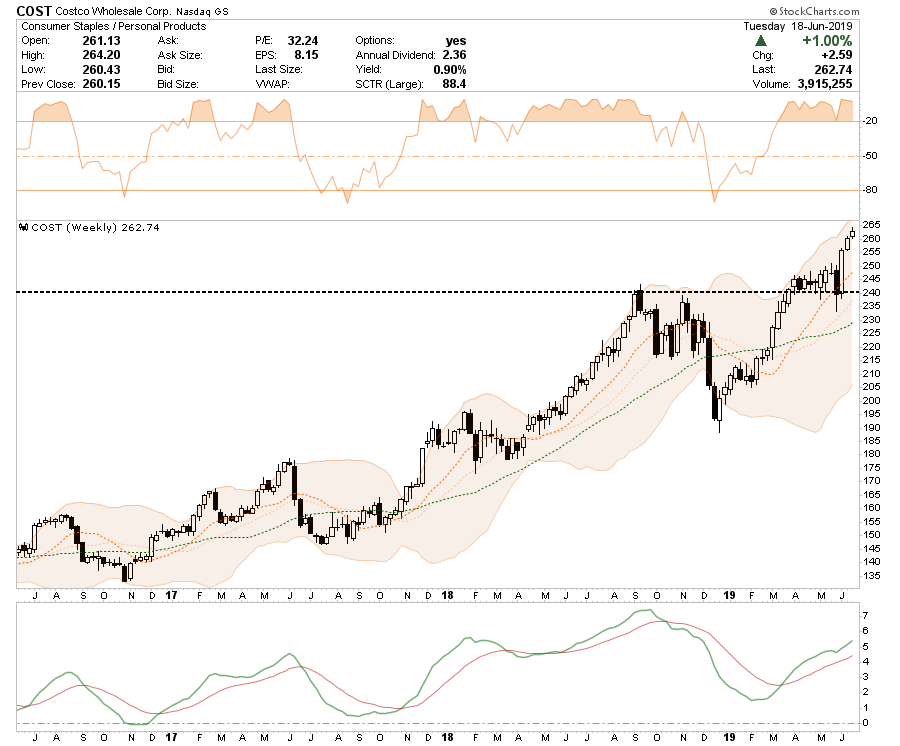The image size is (900, 746).
Task: Click the 17 year marker on price axis
Action: tap(171, 595)
